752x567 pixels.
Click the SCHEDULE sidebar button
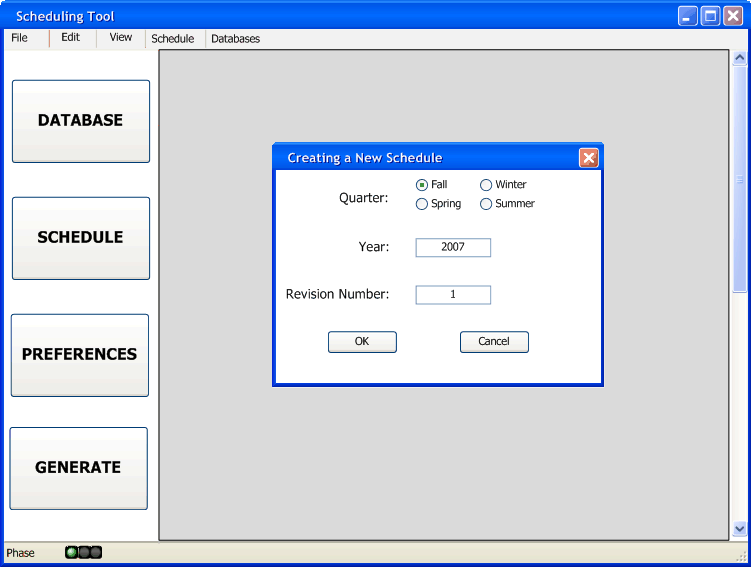[x=81, y=238]
